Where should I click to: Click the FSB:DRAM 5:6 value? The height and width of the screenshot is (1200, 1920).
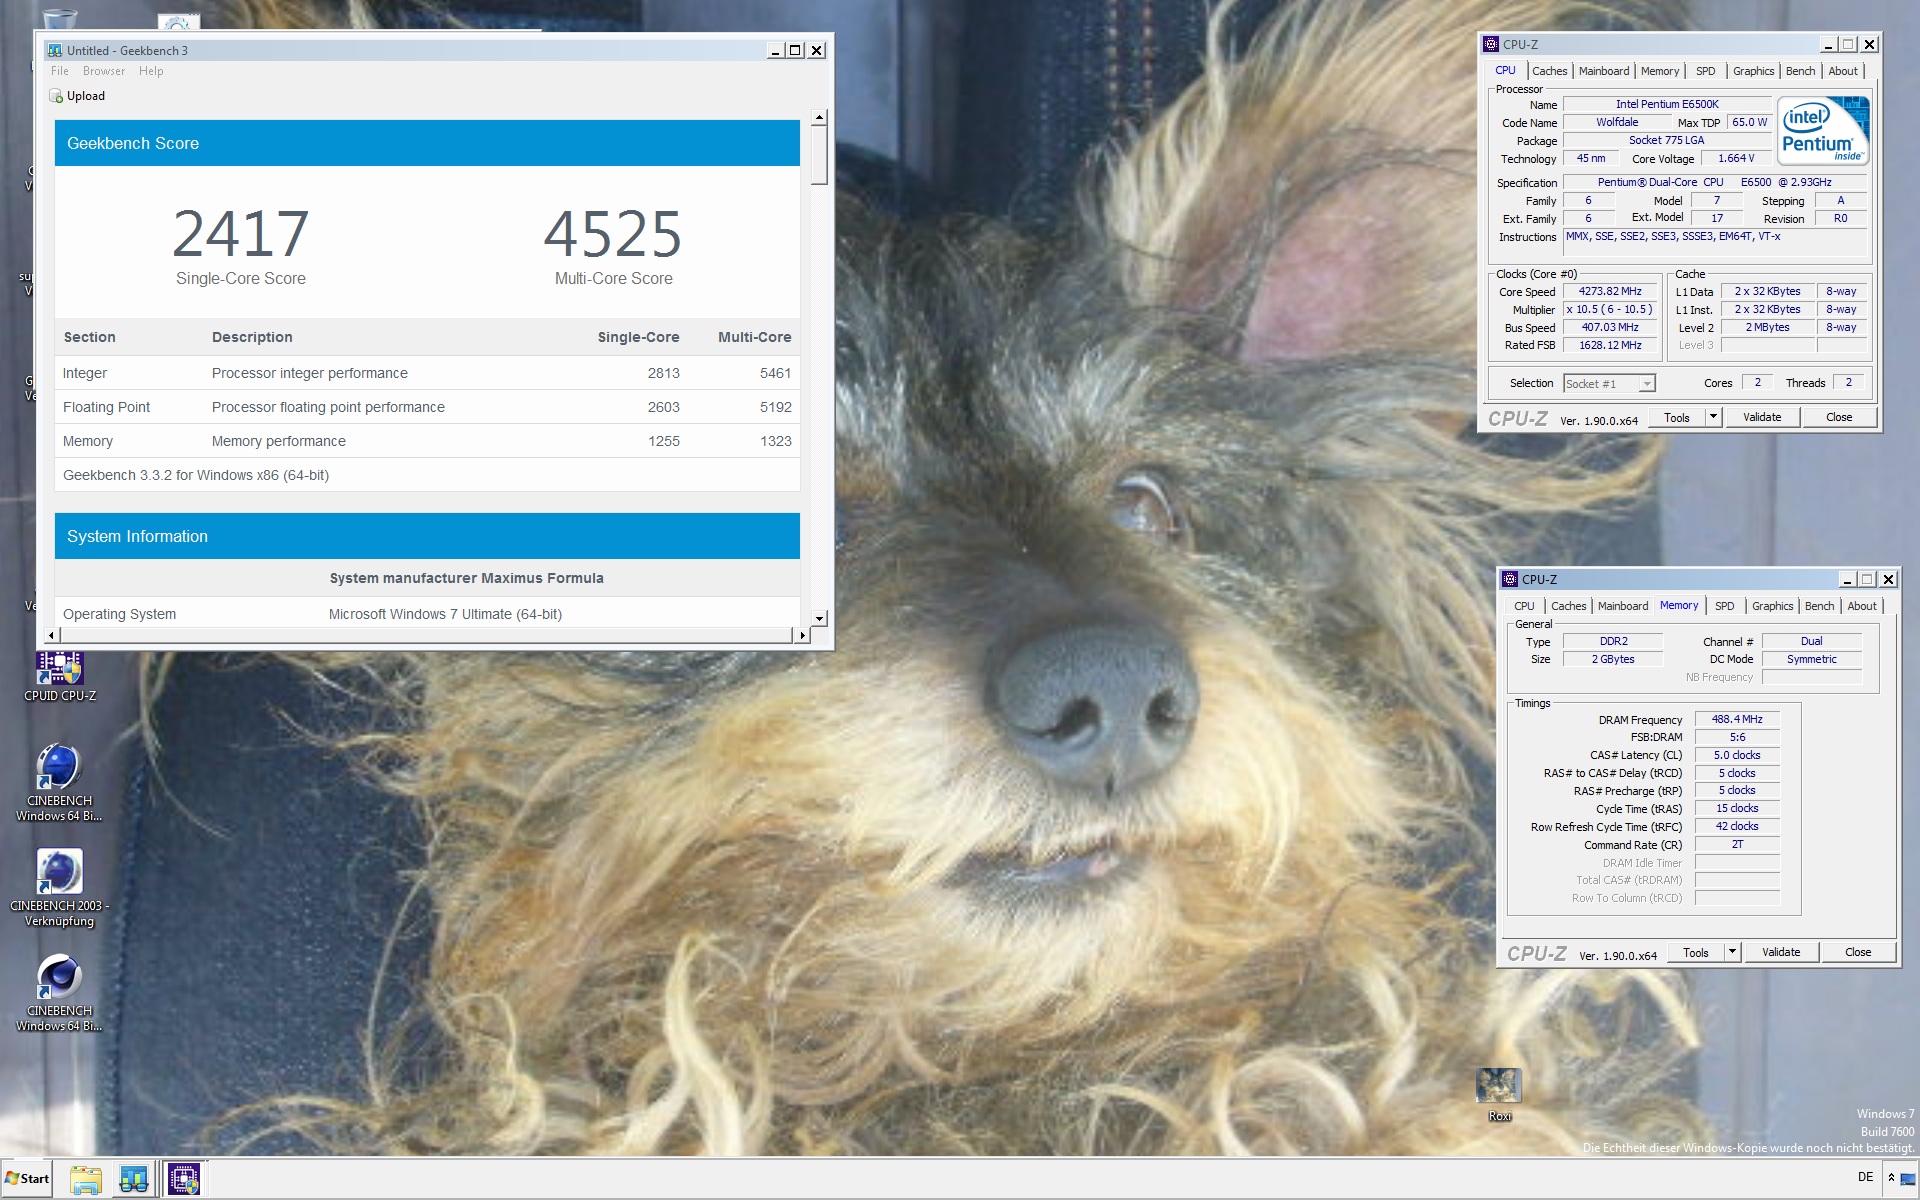coord(1737,737)
